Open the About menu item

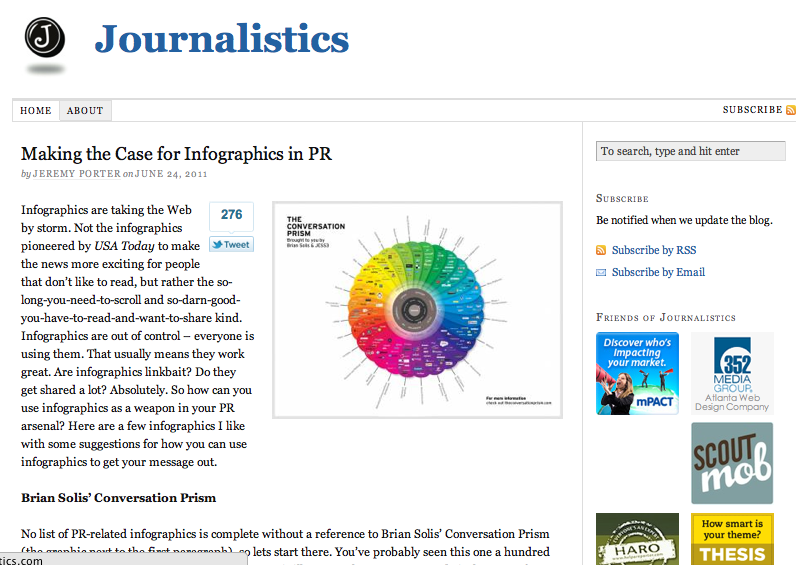coord(85,111)
